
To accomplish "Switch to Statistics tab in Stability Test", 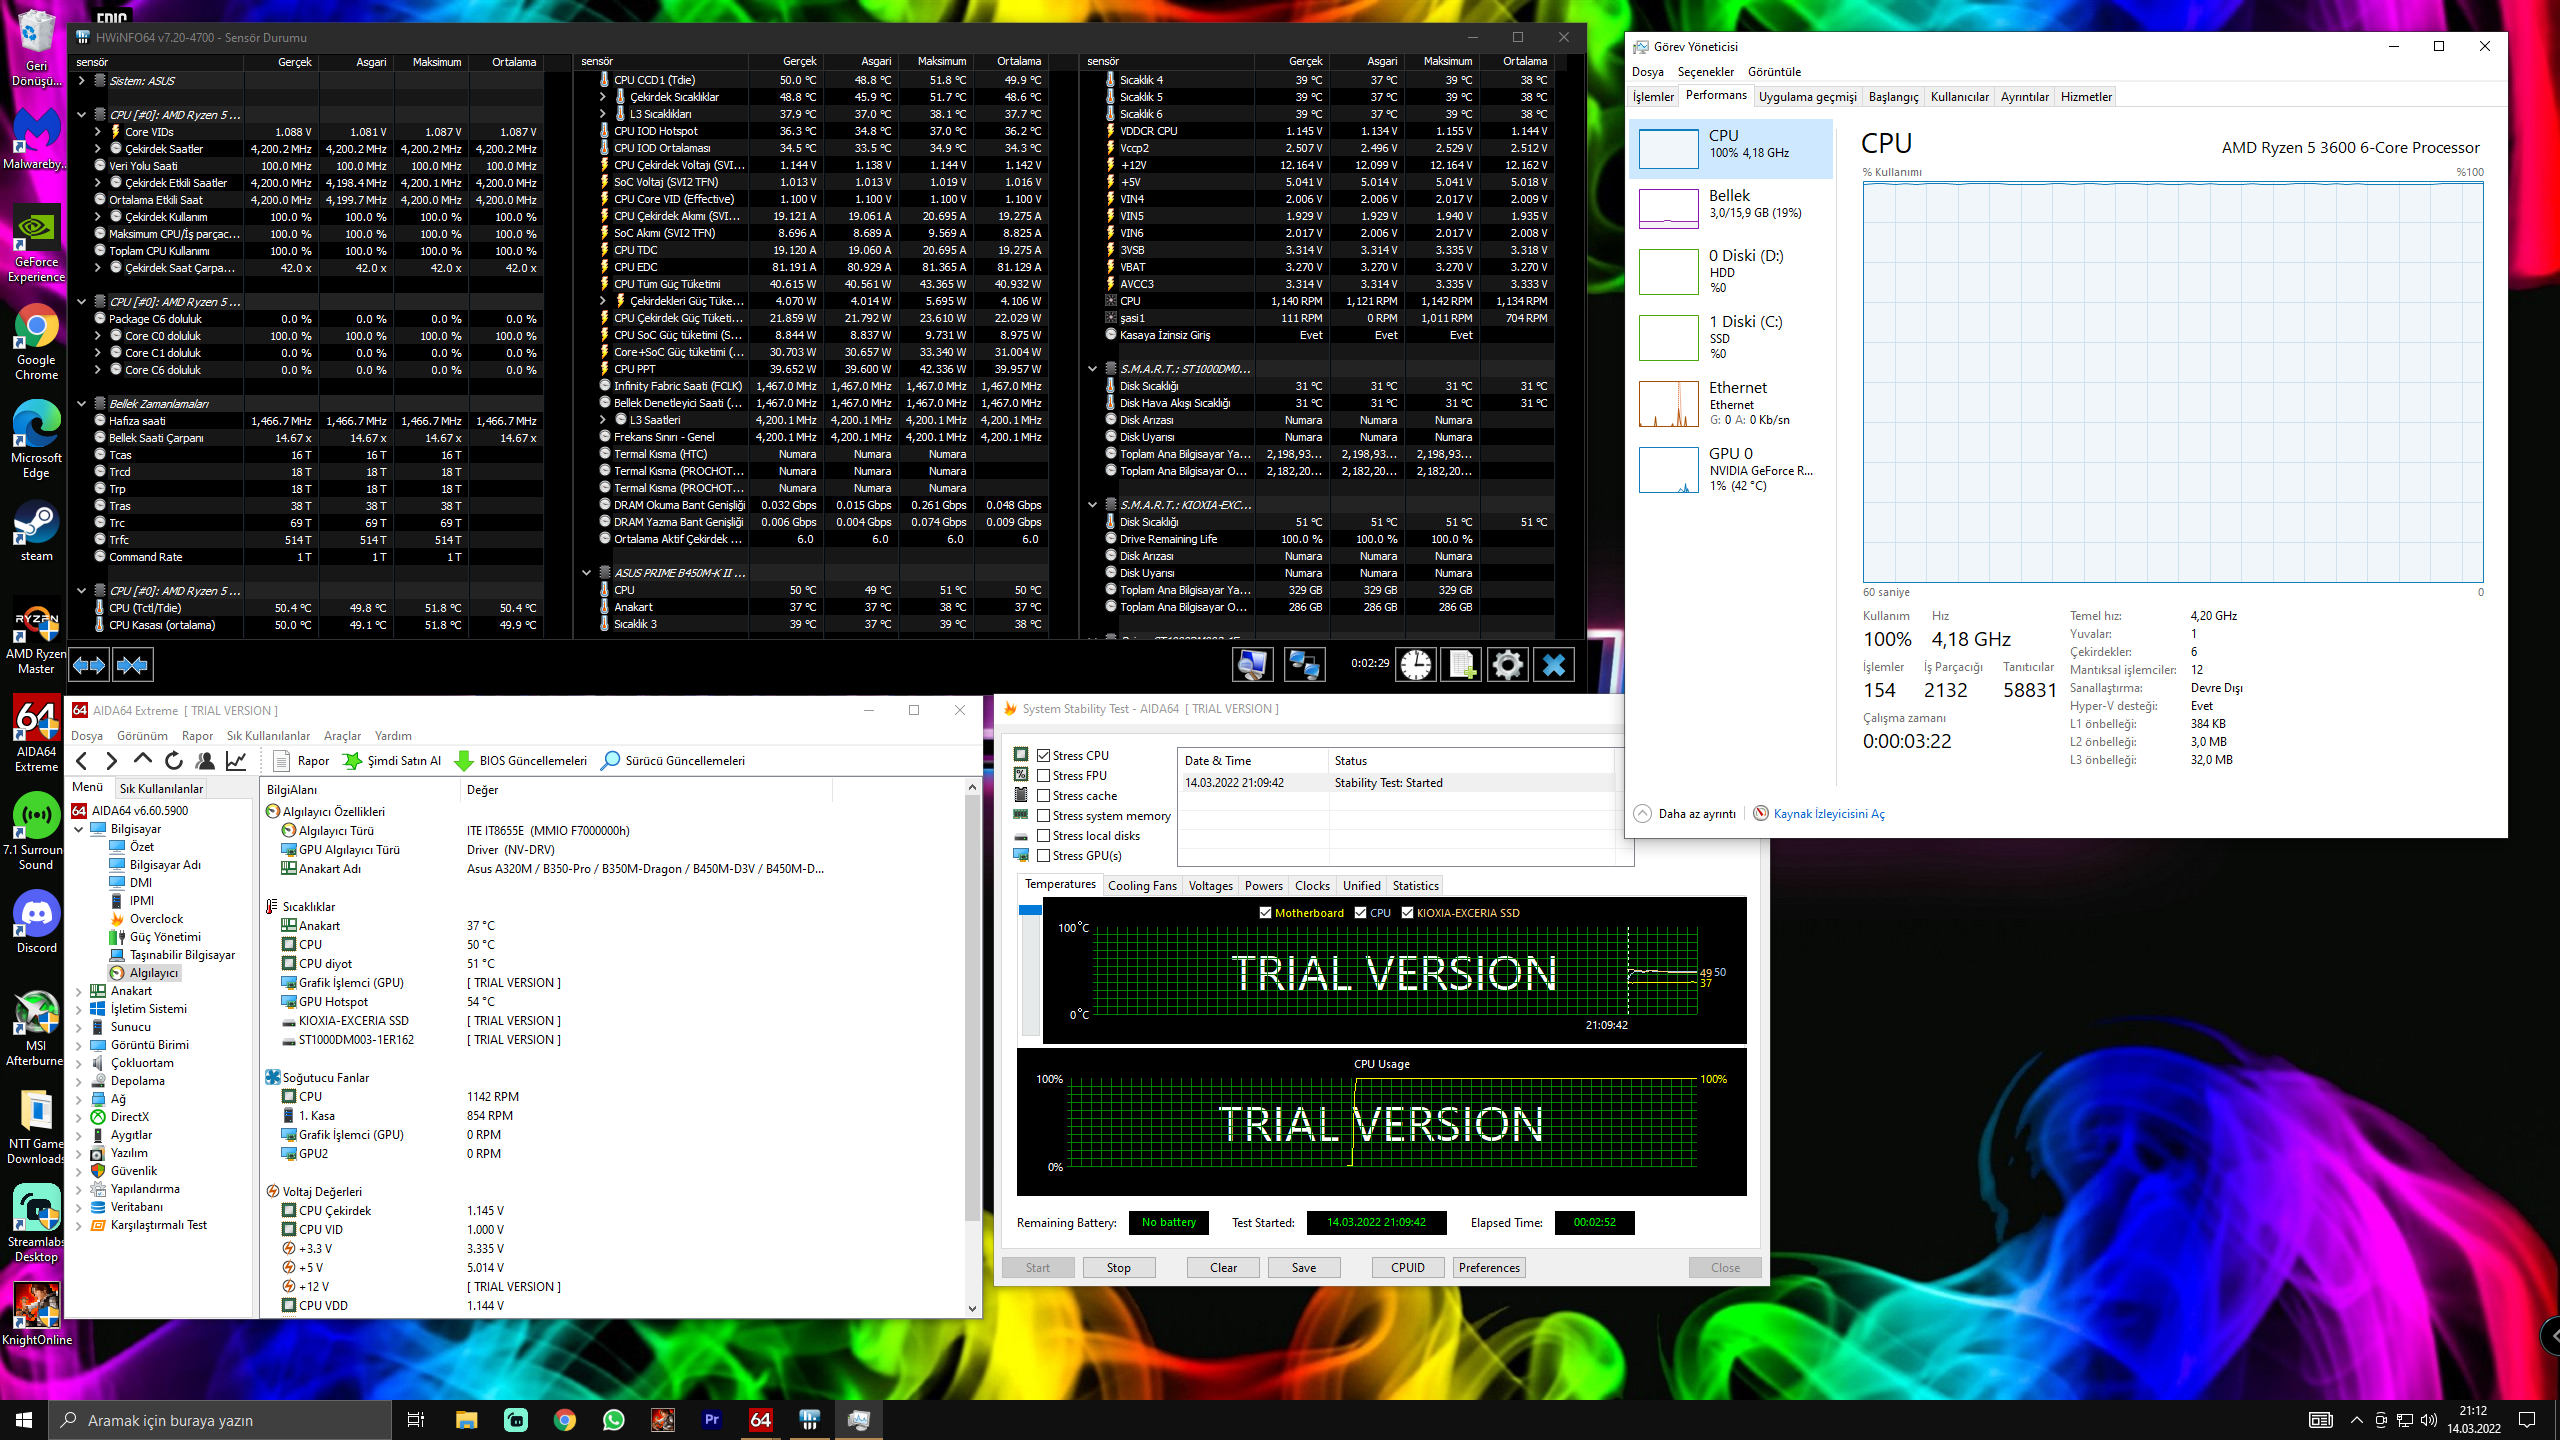I will tap(1415, 886).
